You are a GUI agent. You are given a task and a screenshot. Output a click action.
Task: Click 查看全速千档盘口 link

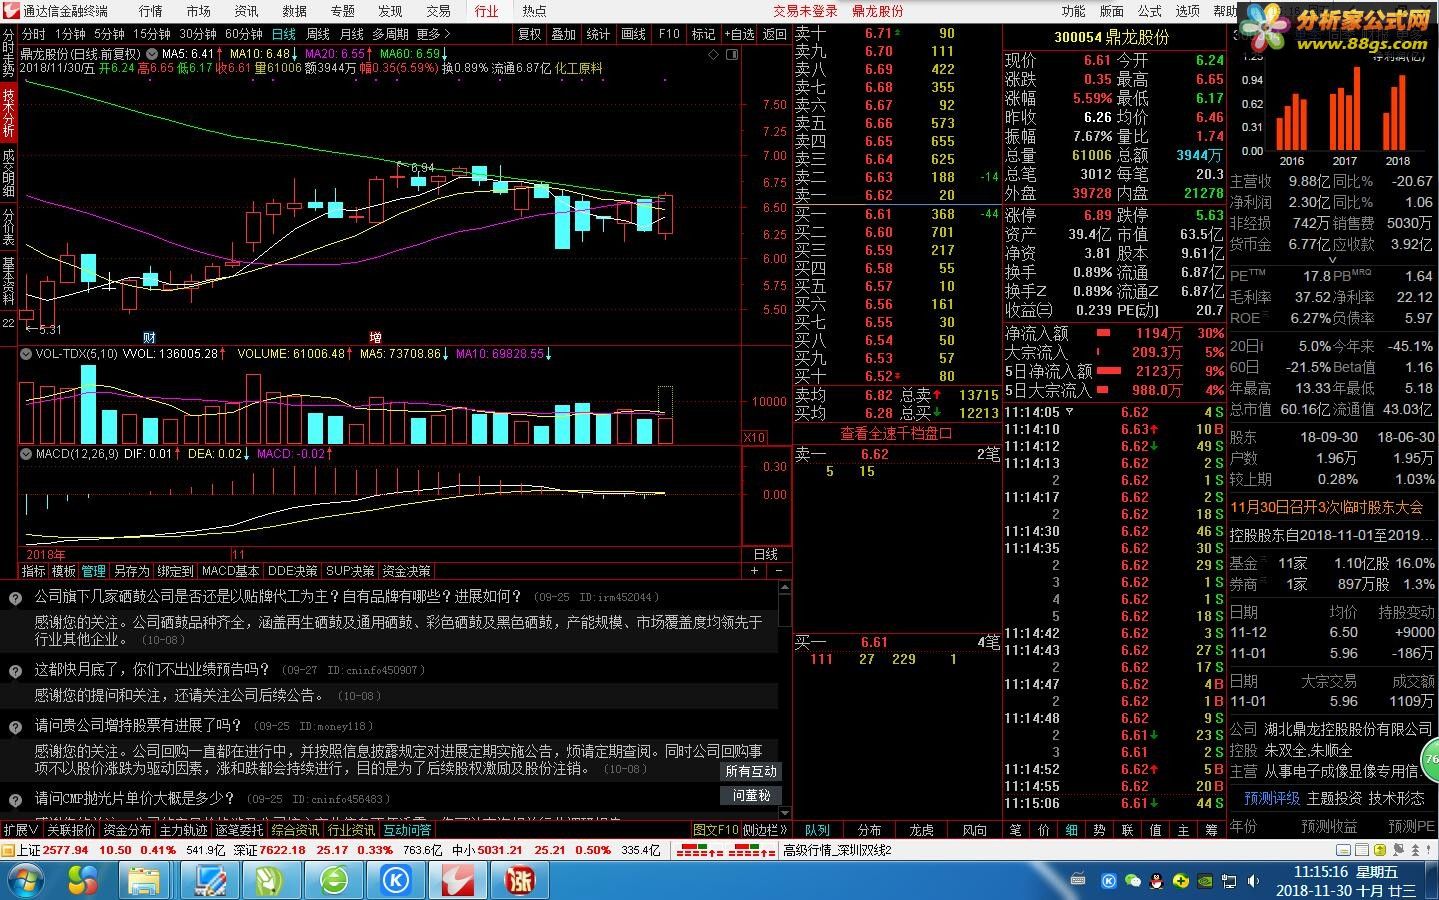pos(896,433)
